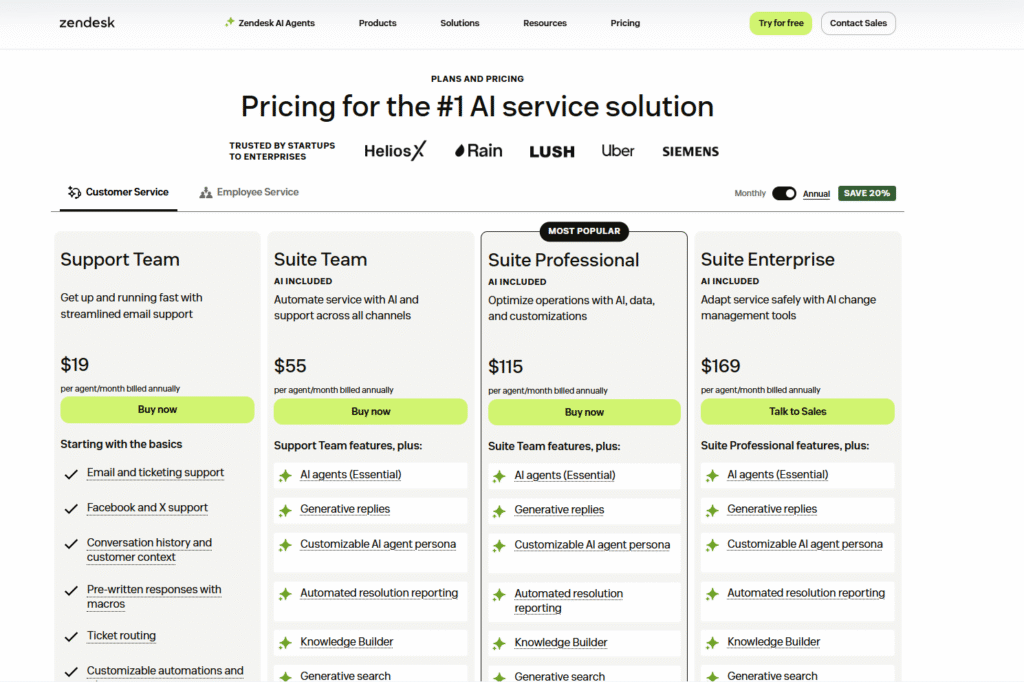This screenshot has height=682, width=1024.
Task: Select Pricing in the top navigation
Action: [625, 22]
